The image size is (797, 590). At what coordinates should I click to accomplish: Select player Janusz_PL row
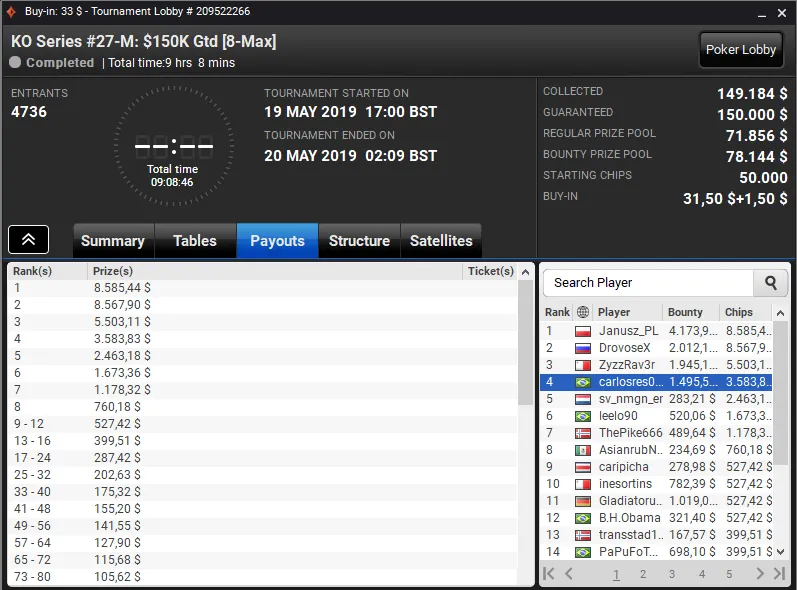click(x=656, y=331)
